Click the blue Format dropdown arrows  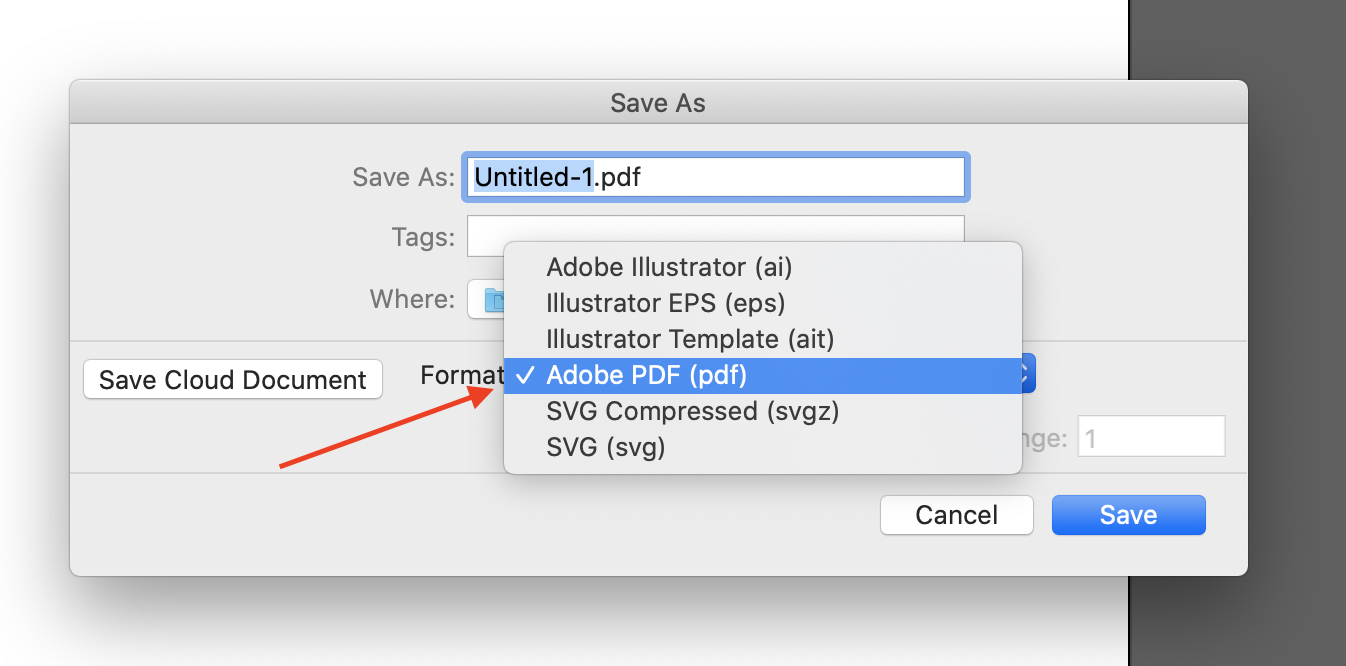1025,376
